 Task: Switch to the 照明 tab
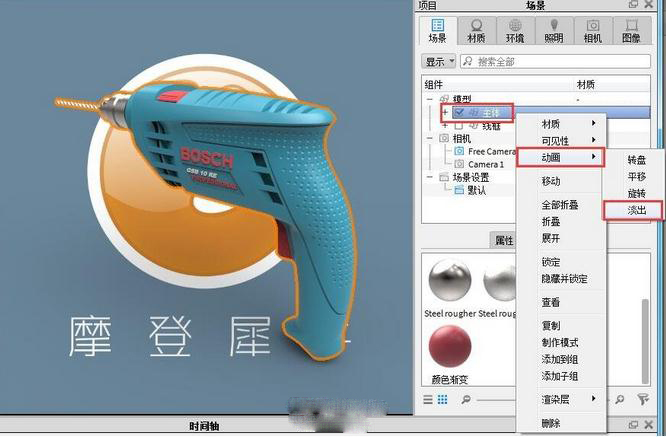[553, 31]
